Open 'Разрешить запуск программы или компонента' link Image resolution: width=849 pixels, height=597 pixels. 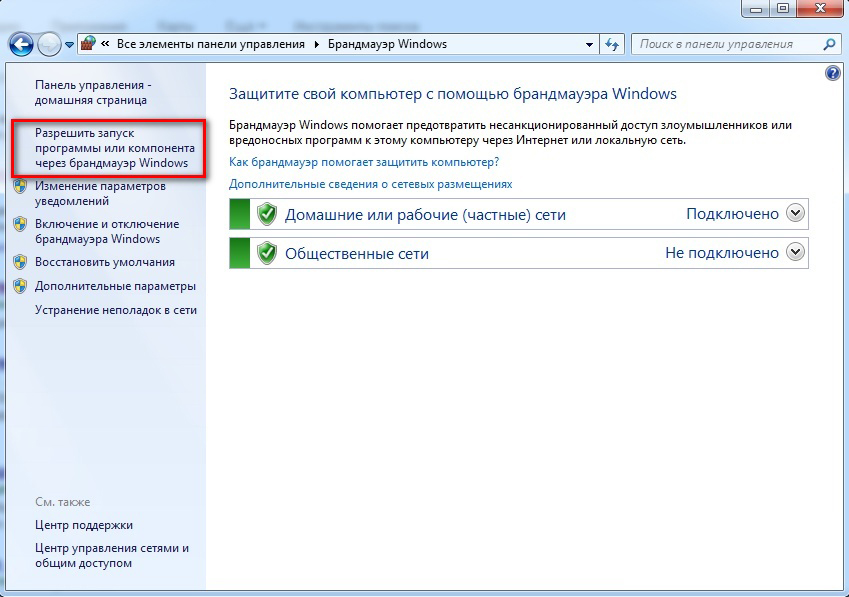[115, 148]
